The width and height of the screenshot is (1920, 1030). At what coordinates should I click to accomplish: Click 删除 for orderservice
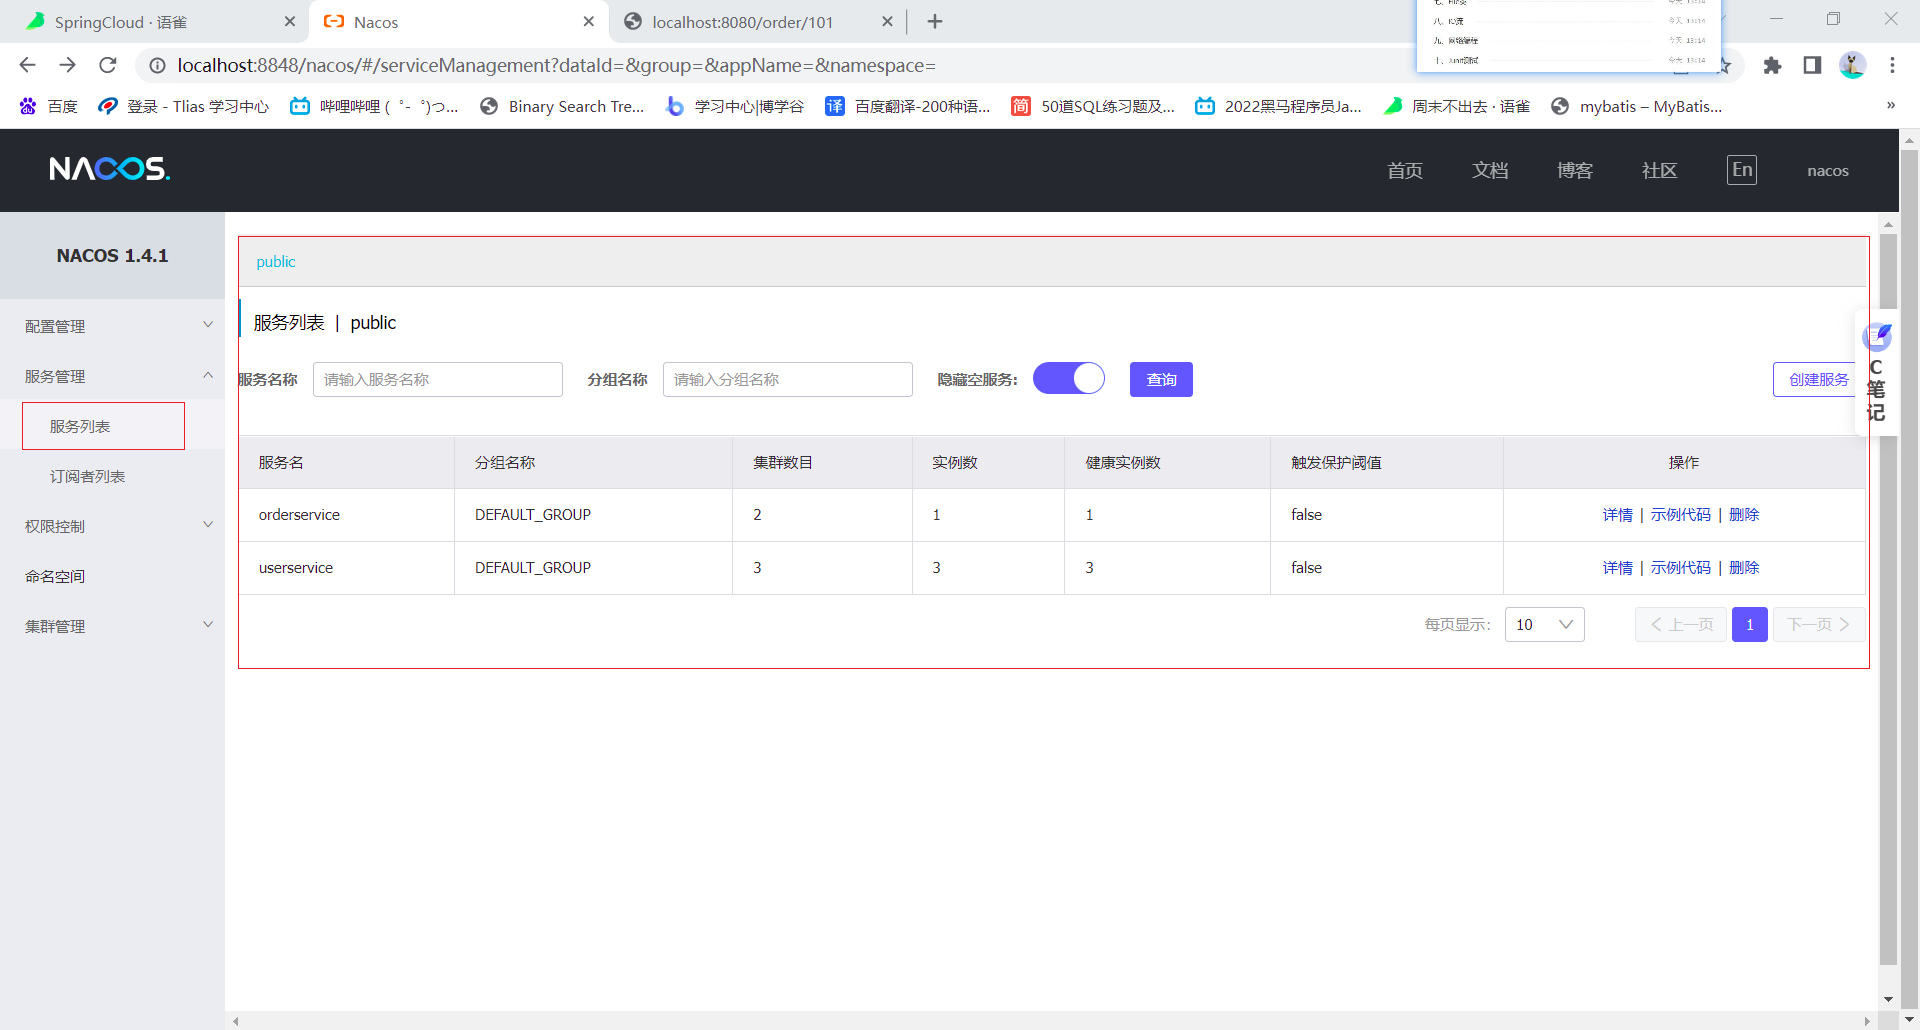click(x=1744, y=514)
